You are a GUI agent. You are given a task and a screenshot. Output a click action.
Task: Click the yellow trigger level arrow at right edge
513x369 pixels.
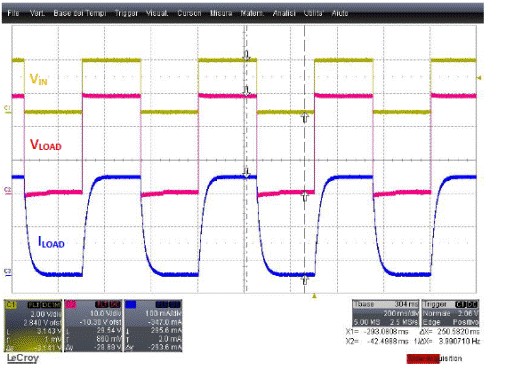[479, 78]
